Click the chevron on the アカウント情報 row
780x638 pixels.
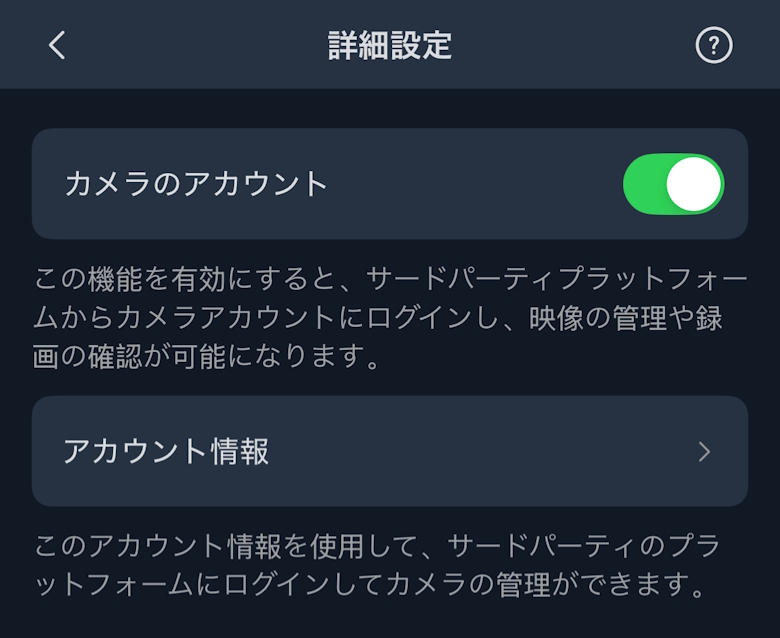click(x=704, y=452)
